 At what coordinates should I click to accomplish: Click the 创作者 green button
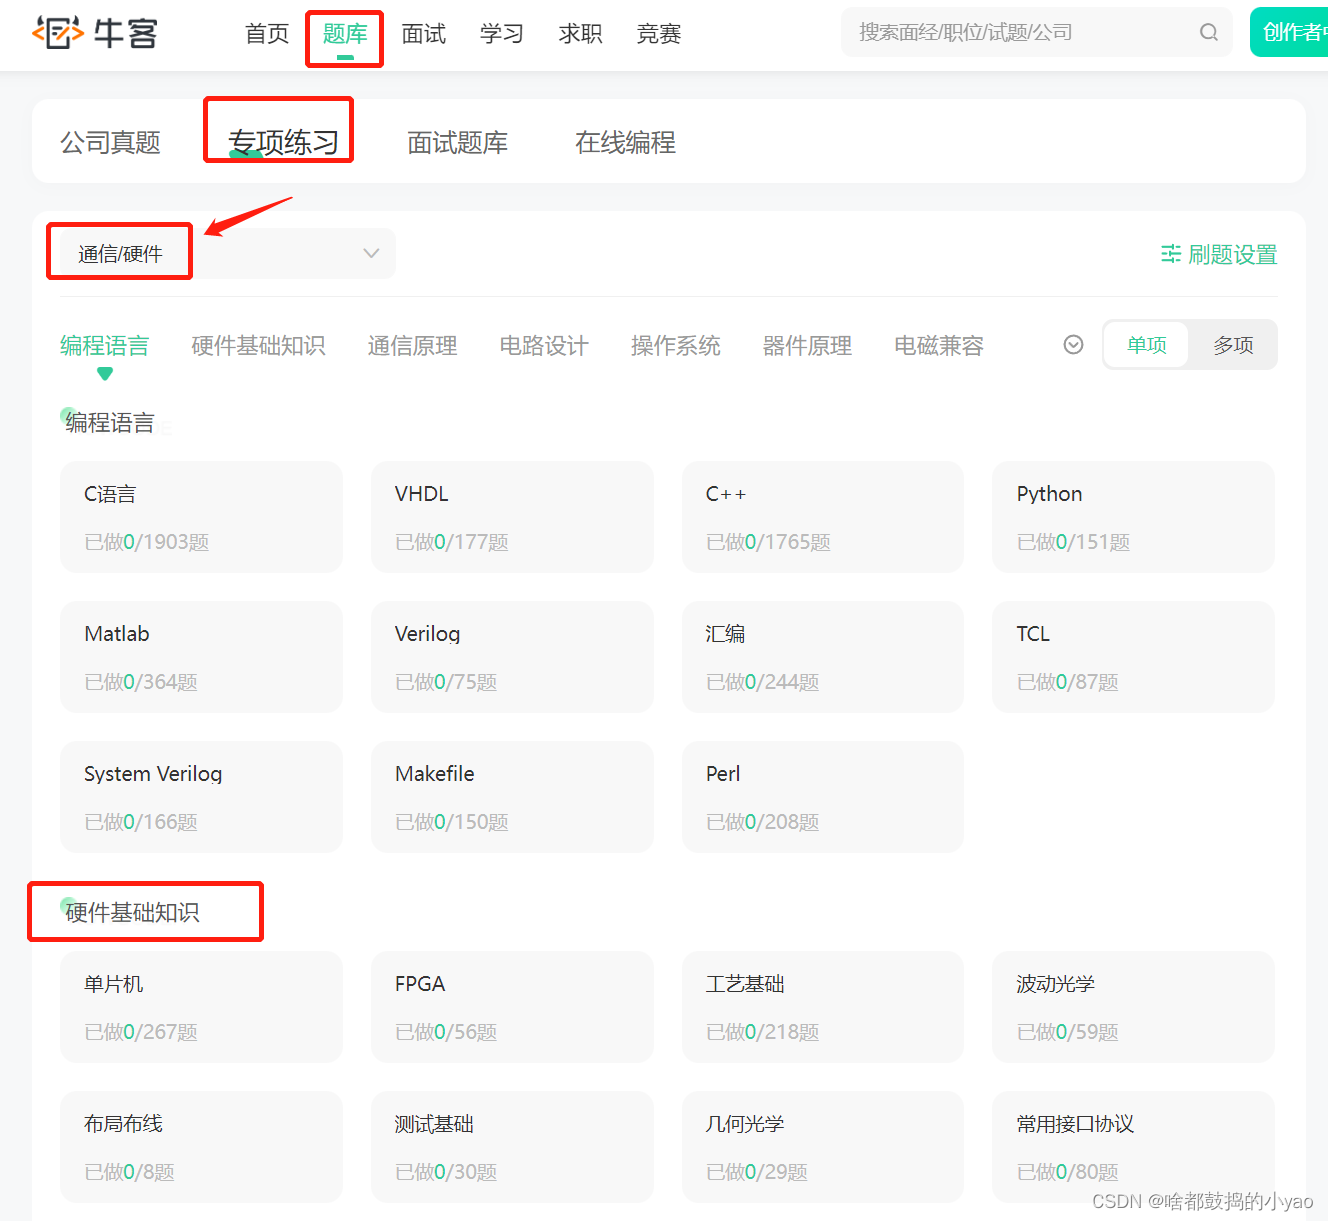(x=1292, y=33)
